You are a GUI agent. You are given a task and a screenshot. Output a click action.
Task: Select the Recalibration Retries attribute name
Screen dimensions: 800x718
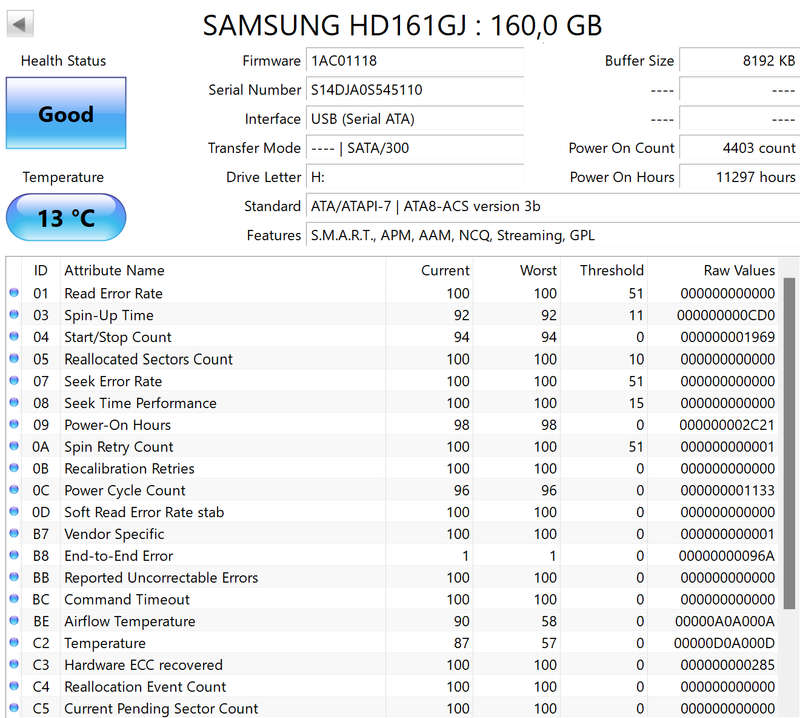[130, 468]
